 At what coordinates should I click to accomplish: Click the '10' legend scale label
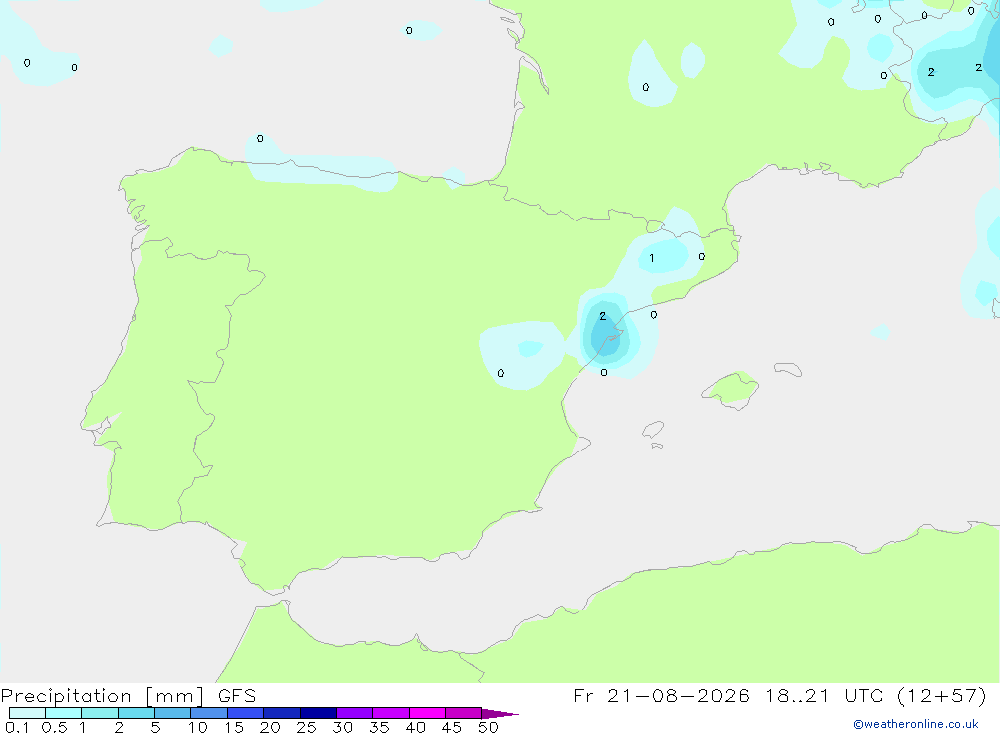198,727
